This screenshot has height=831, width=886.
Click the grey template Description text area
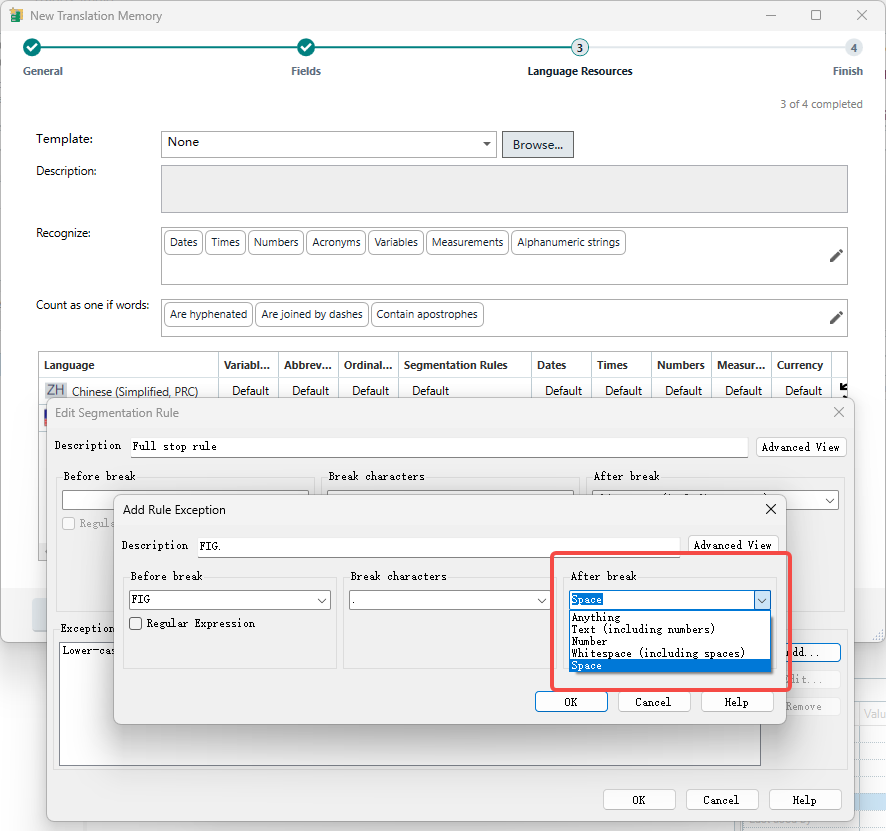click(x=504, y=189)
